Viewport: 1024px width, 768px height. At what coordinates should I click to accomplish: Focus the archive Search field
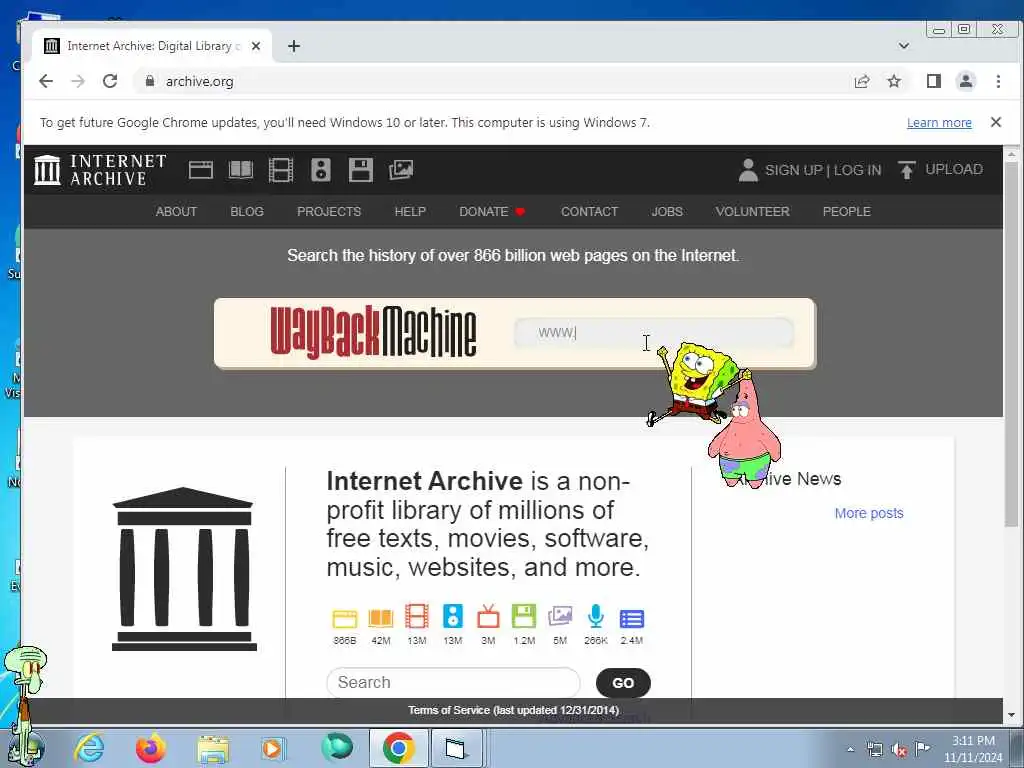[x=453, y=682]
